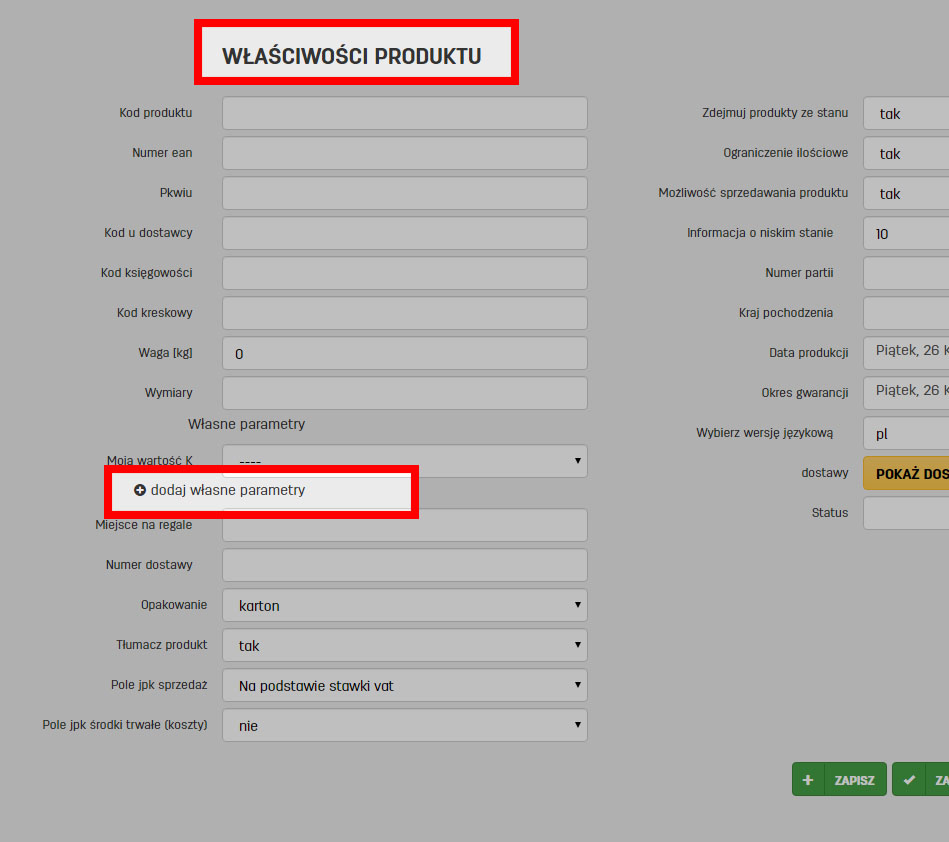949x842 pixels.
Task: Click the dropdown arrow on Tłumacz produkt
Action: 577,645
